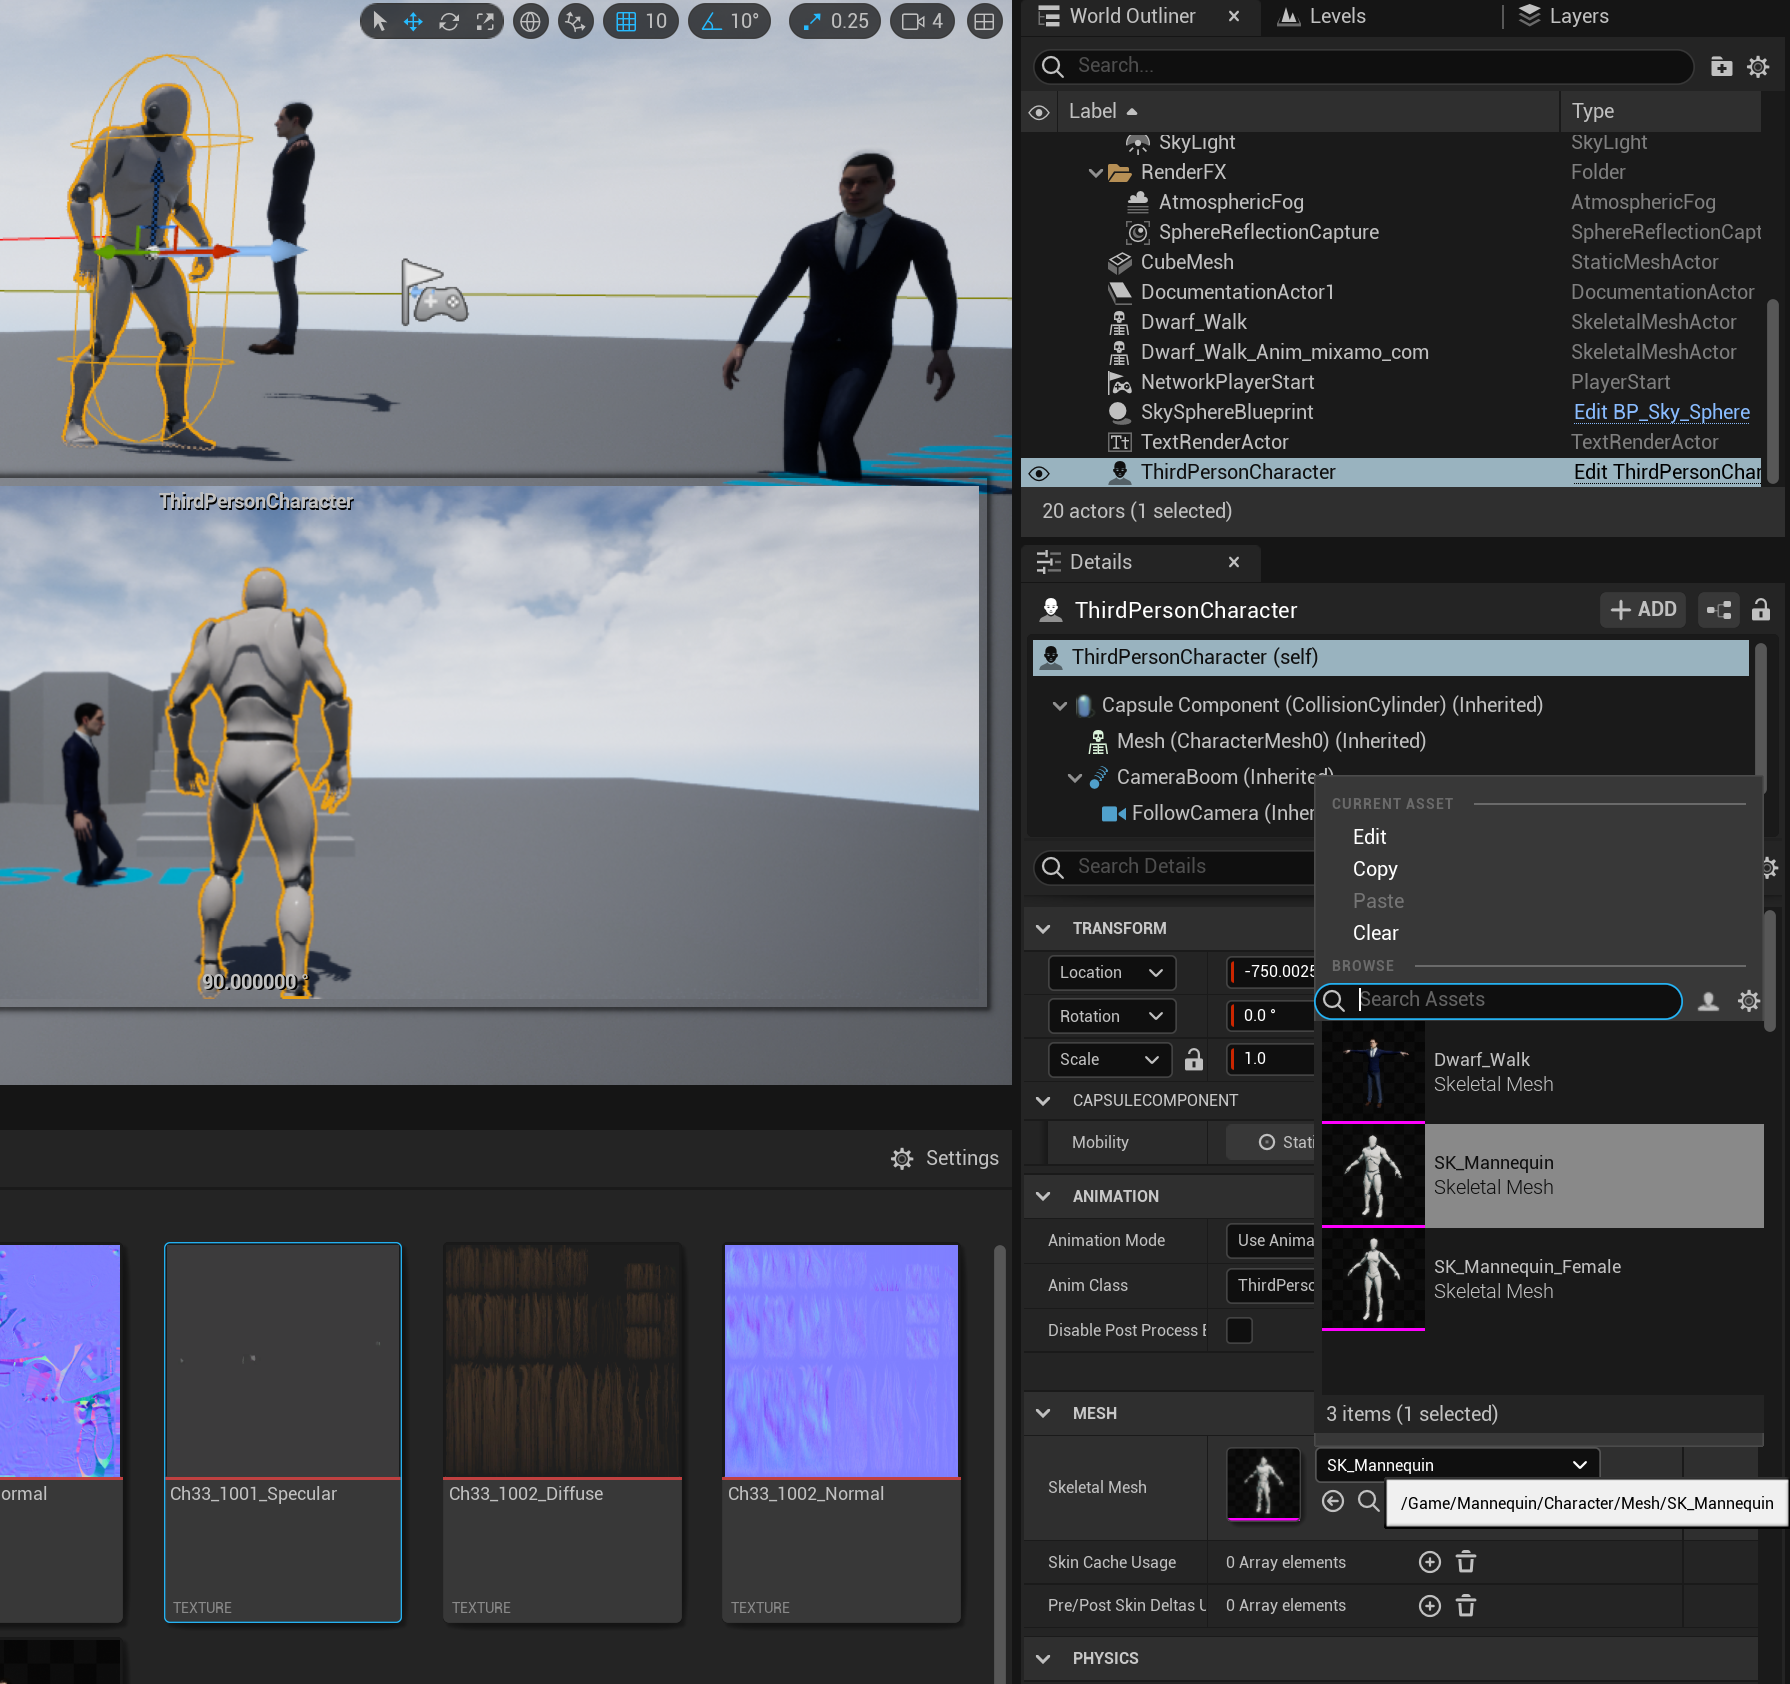Open the SK_Mannequin skeletal mesh dropdown

point(1456,1465)
